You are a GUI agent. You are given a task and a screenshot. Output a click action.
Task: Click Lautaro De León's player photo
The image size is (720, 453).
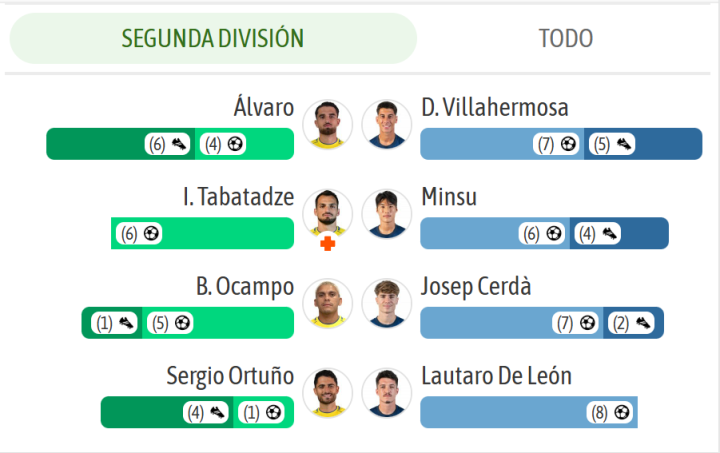point(387,392)
